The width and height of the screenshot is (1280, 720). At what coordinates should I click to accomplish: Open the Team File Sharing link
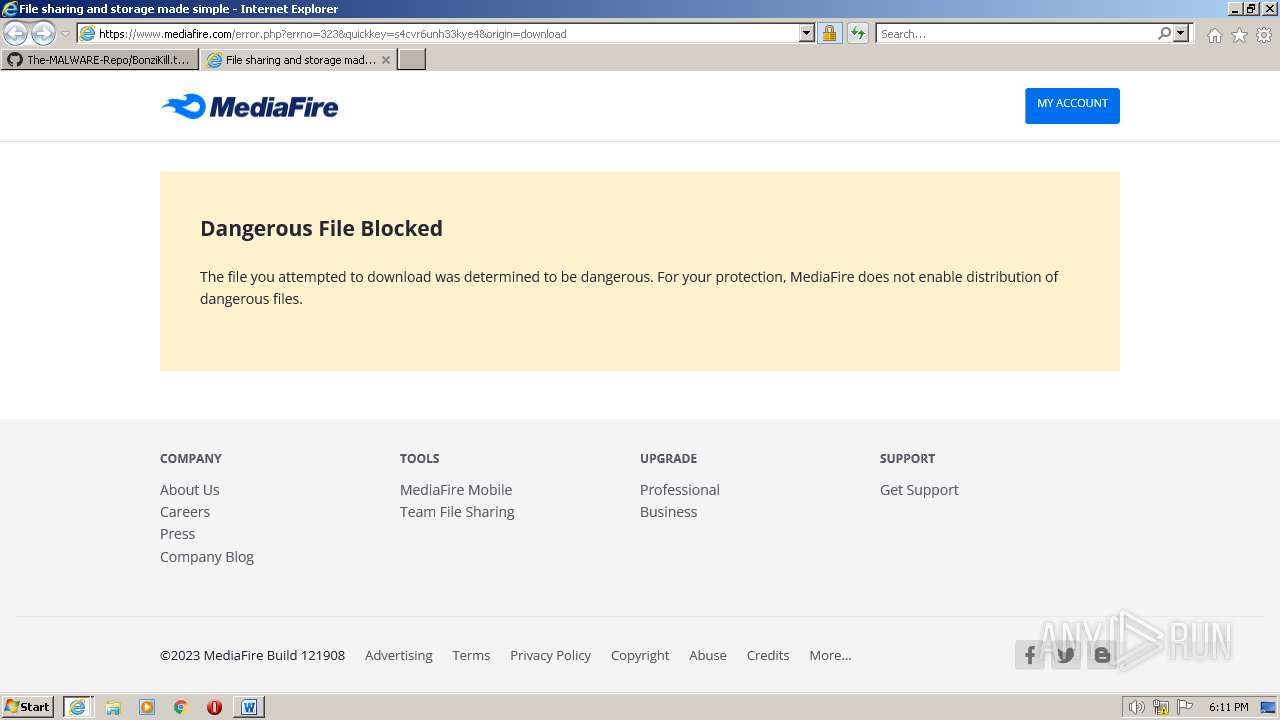pos(457,511)
